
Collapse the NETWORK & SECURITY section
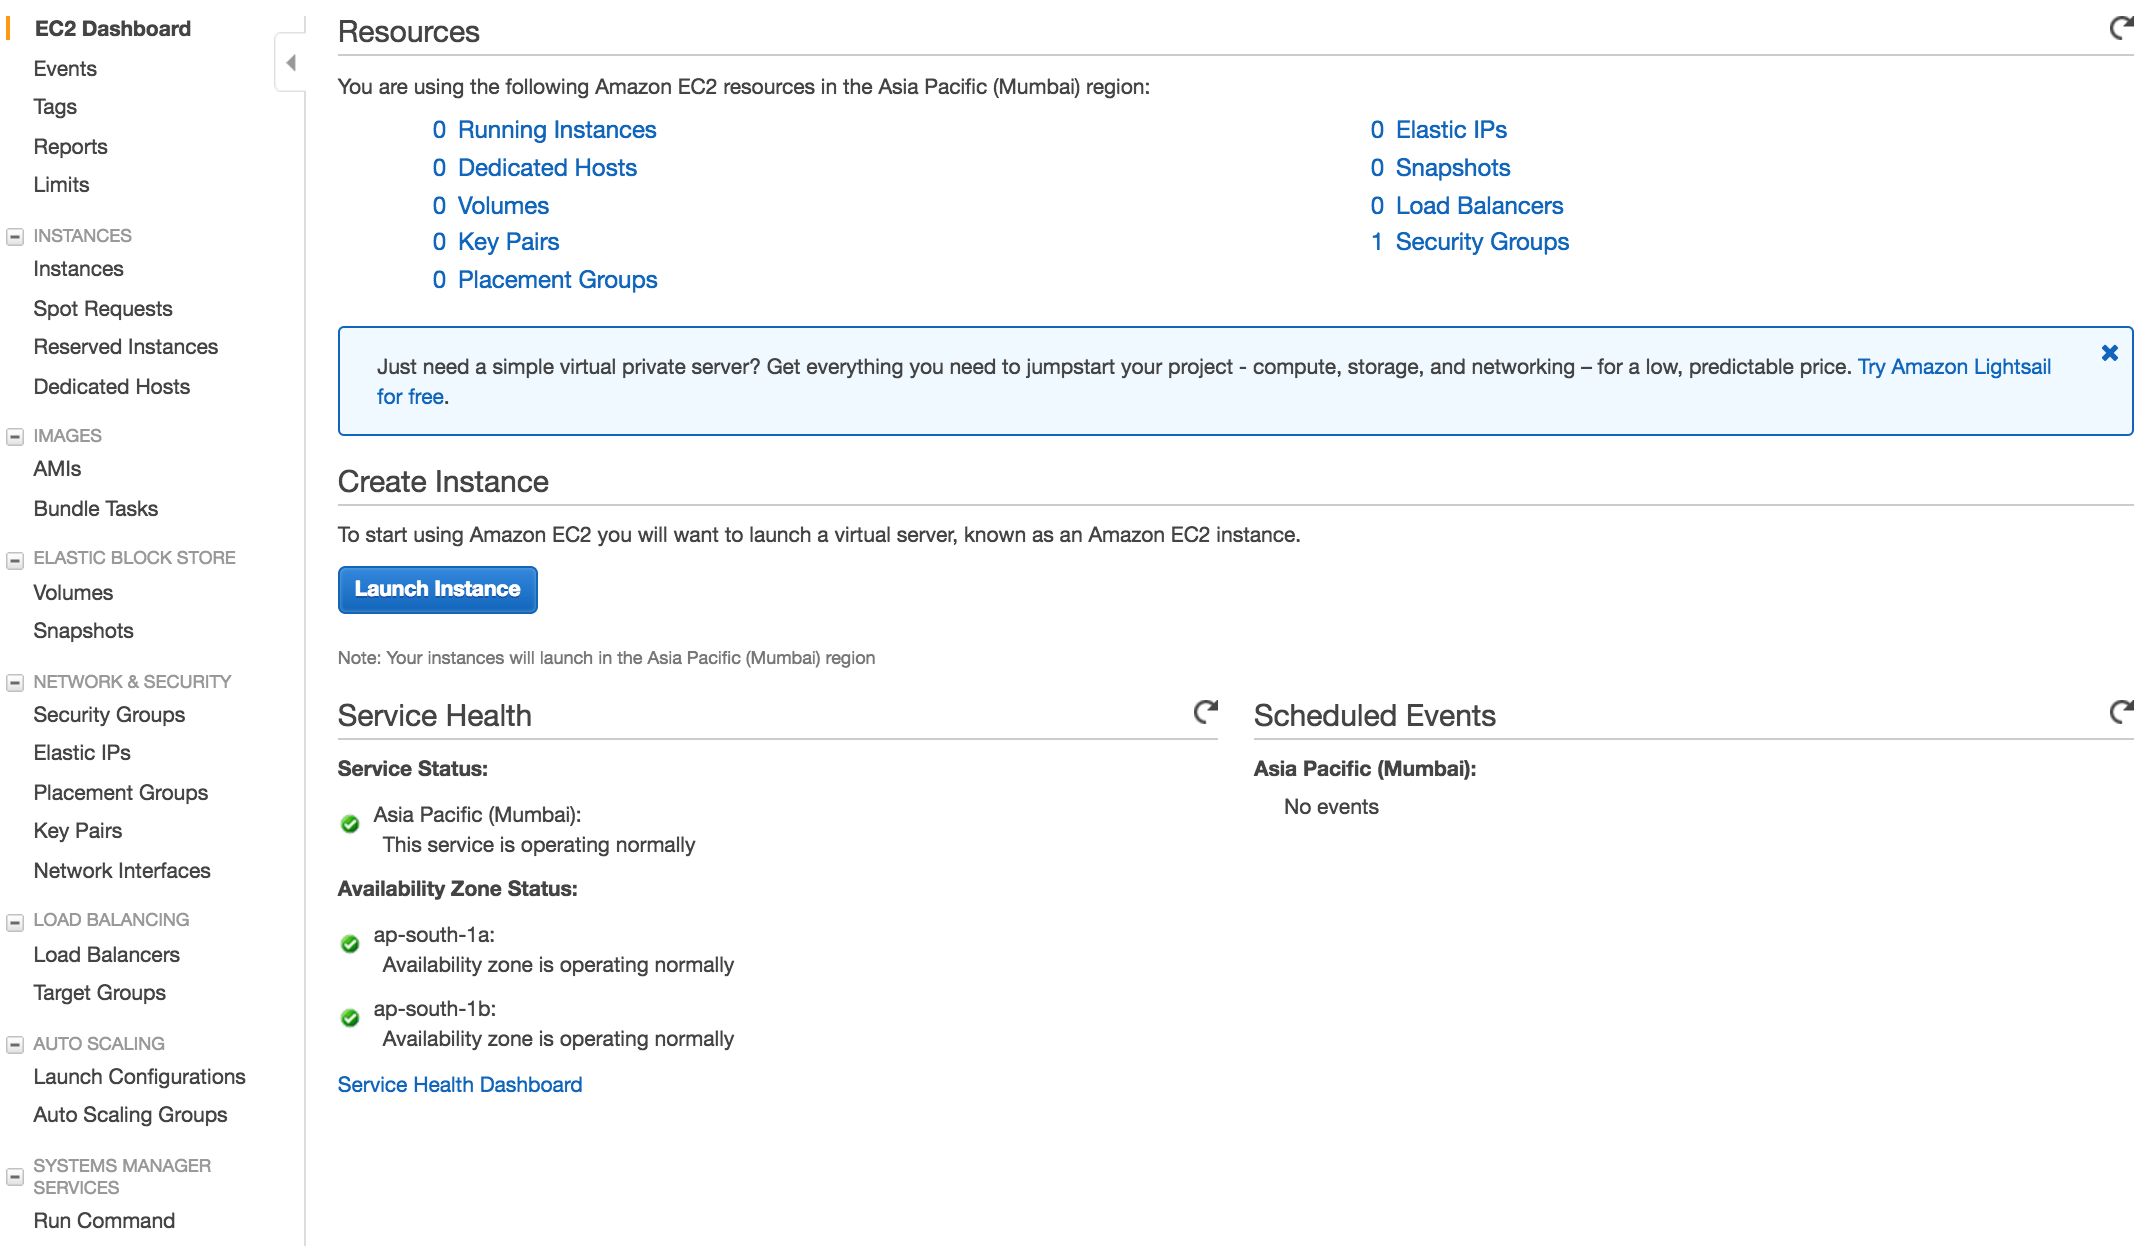click(15, 683)
